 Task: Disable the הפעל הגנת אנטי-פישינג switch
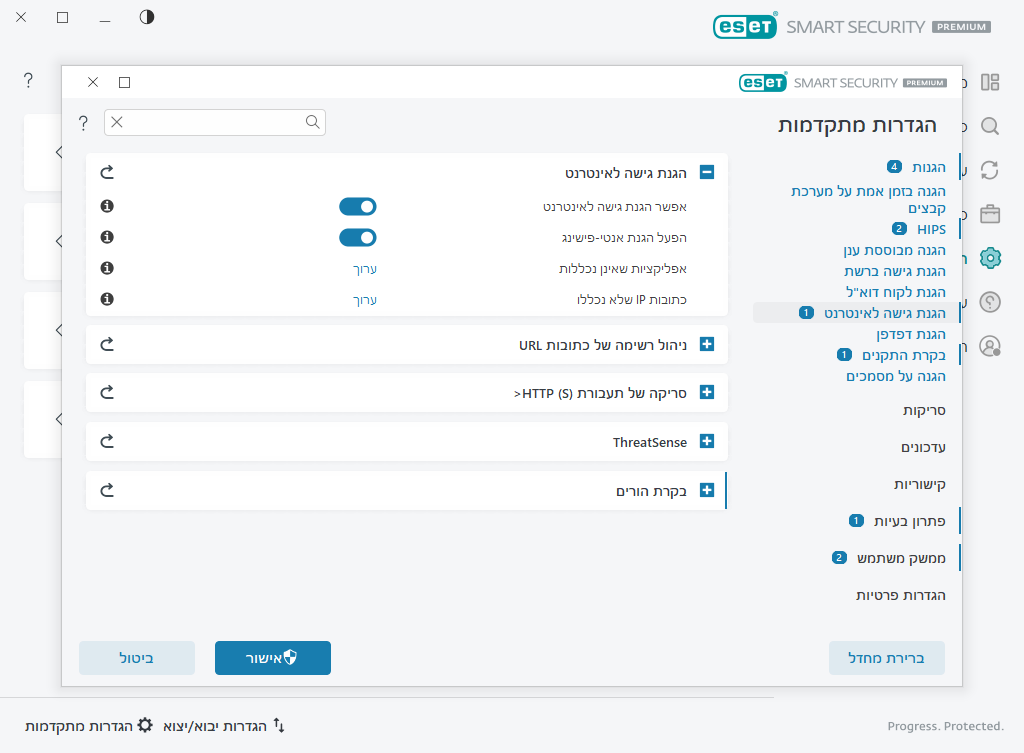pyautogui.click(x=357, y=238)
